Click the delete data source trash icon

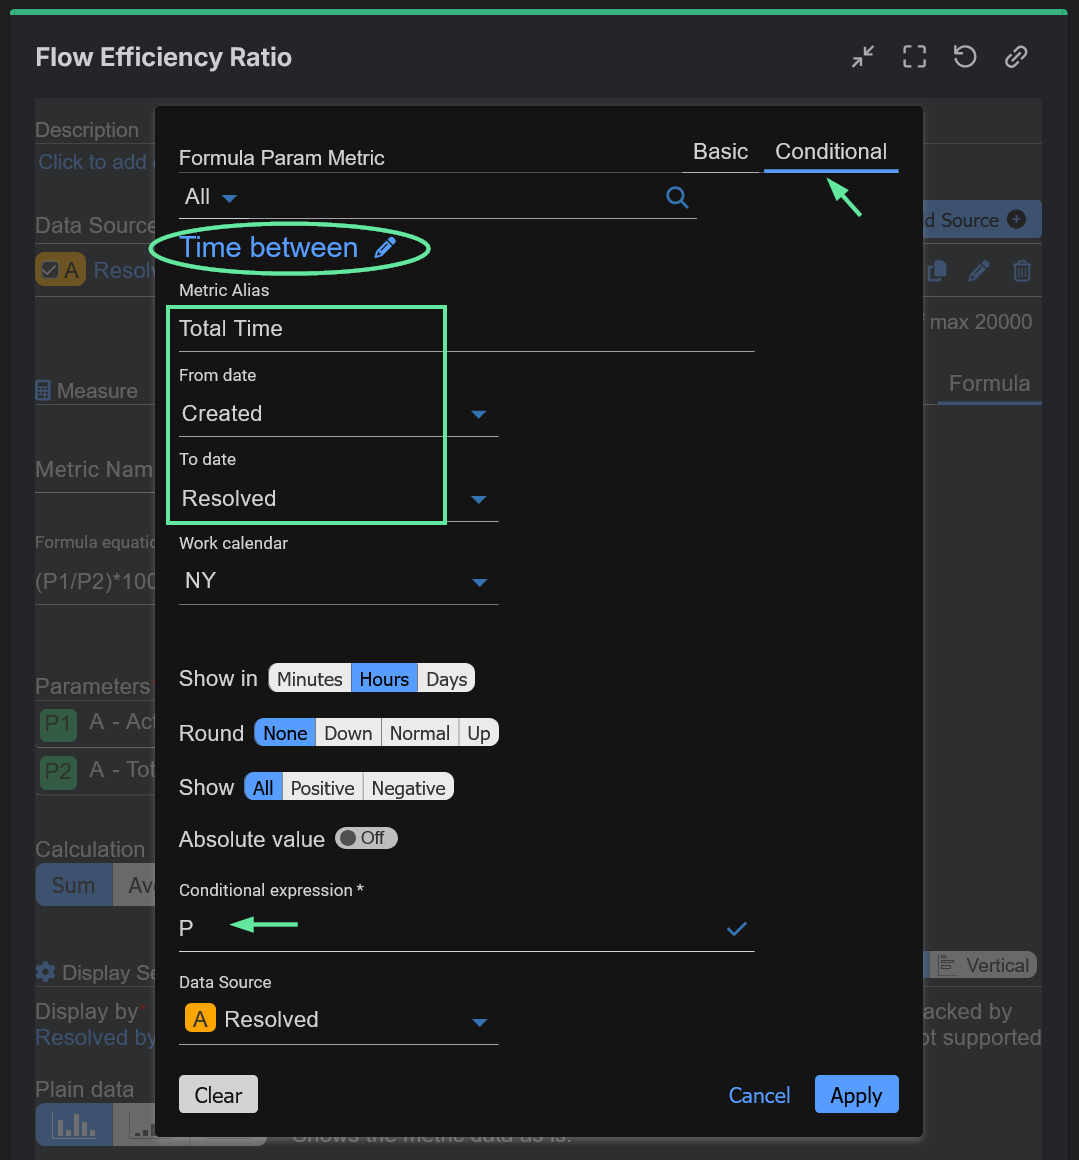(1021, 271)
